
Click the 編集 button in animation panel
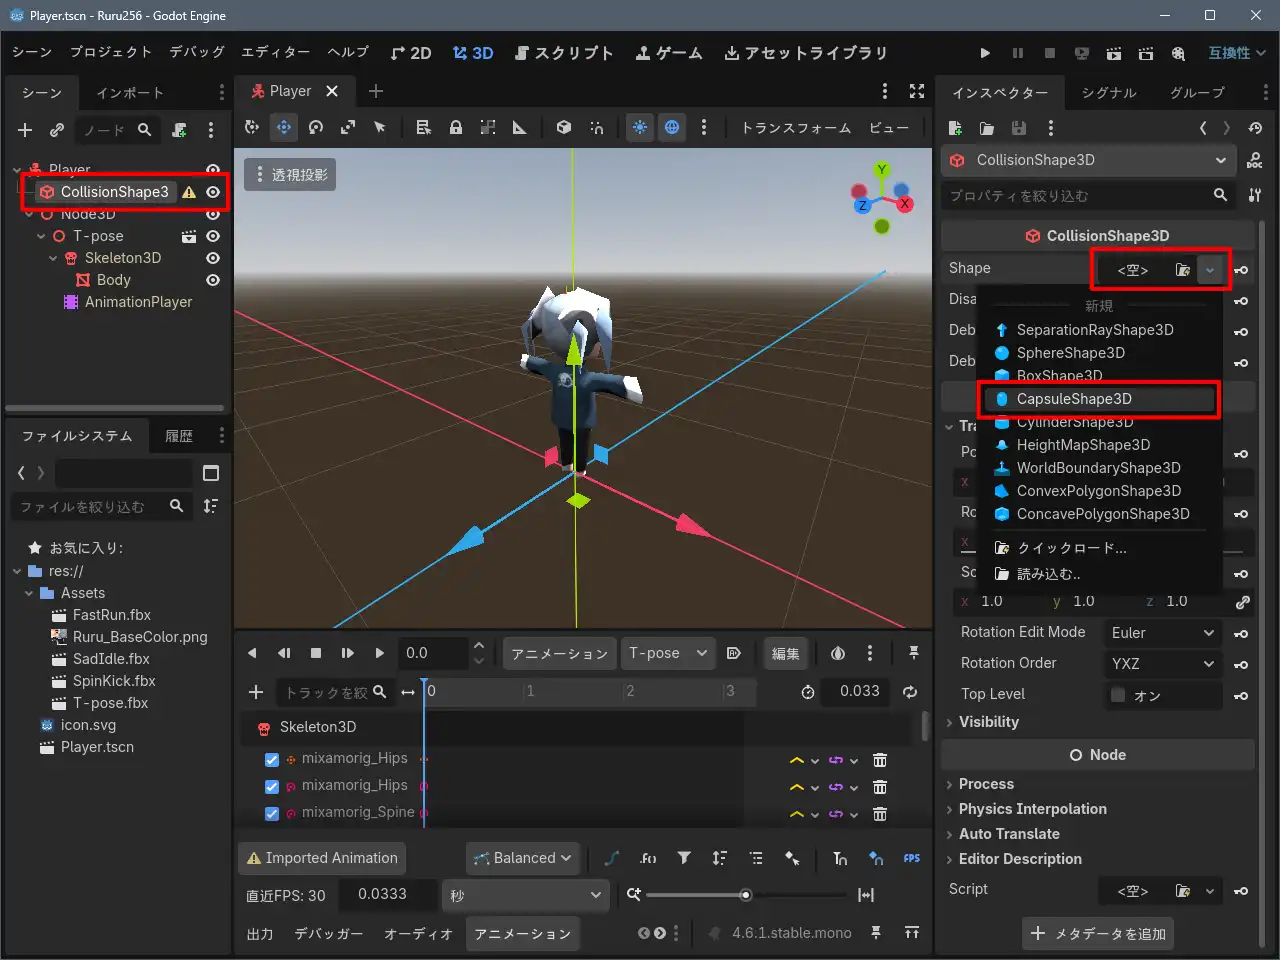tap(785, 653)
